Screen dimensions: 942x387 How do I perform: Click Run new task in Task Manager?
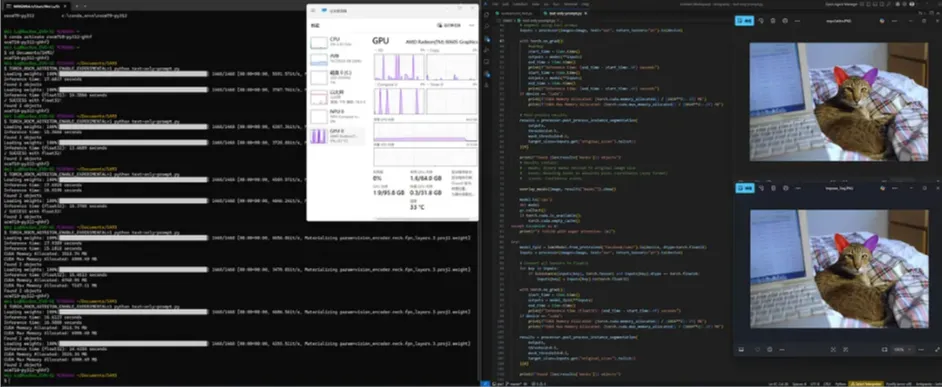point(448,25)
